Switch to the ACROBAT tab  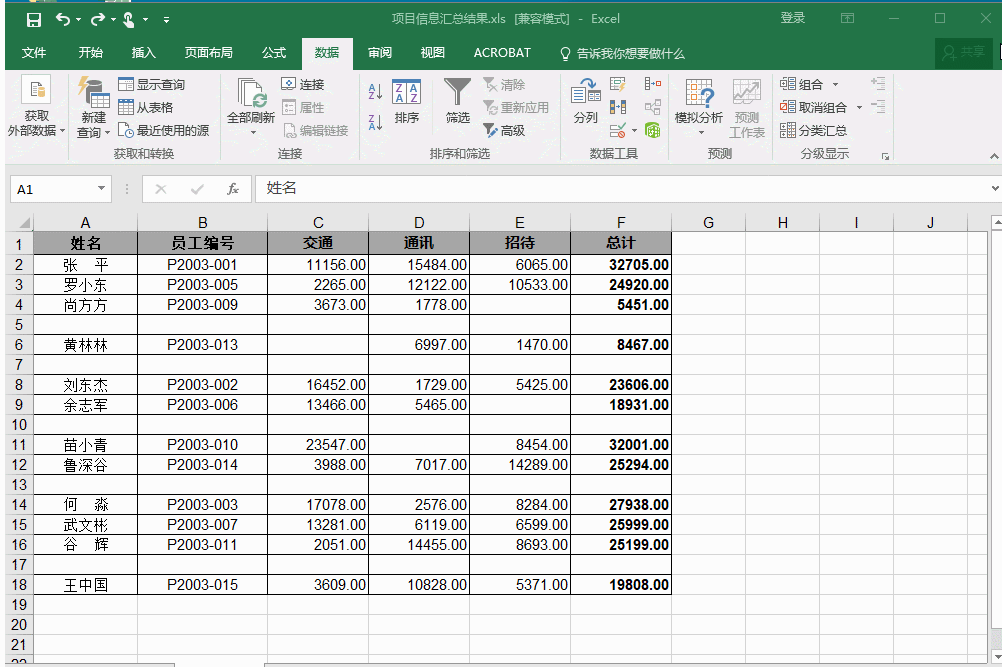[x=502, y=53]
